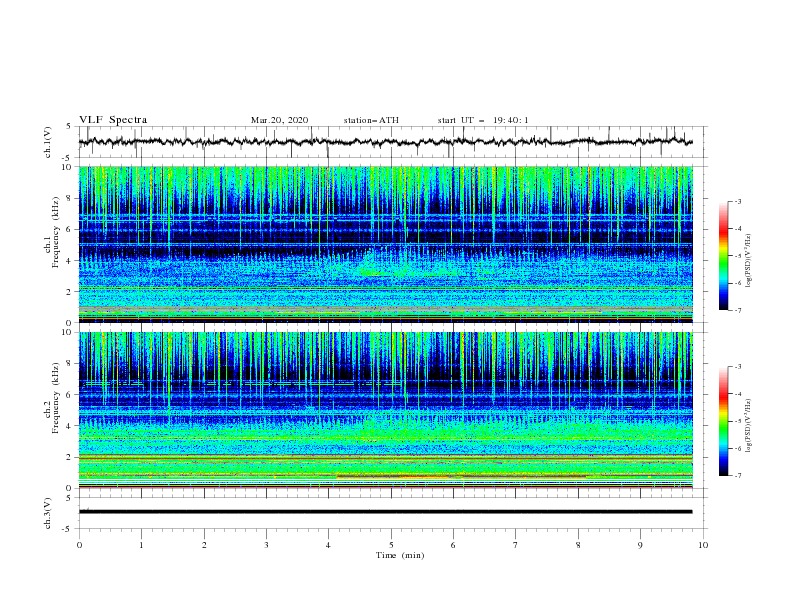
Task: Click the "ch.3(V)" waveform axis label
Action: tap(48, 513)
